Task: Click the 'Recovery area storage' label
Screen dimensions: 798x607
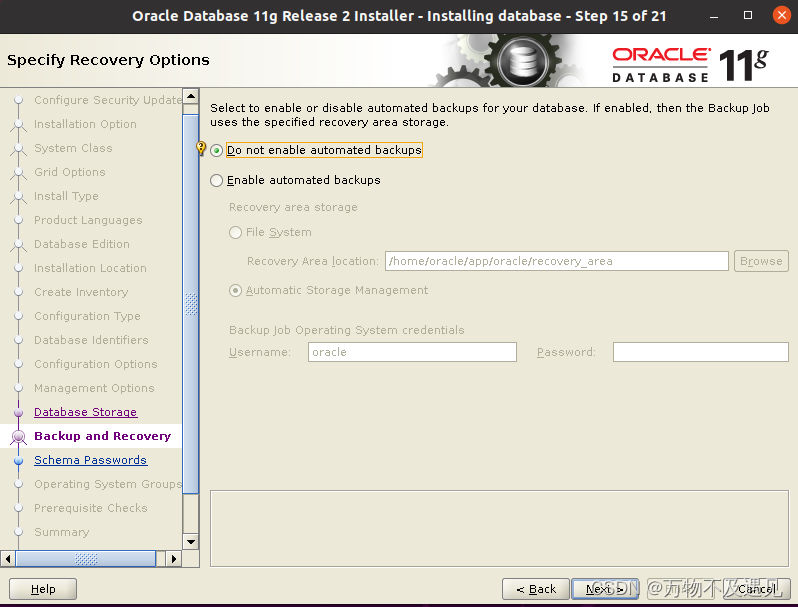Action: pyautogui.click(x=293, y=207)
